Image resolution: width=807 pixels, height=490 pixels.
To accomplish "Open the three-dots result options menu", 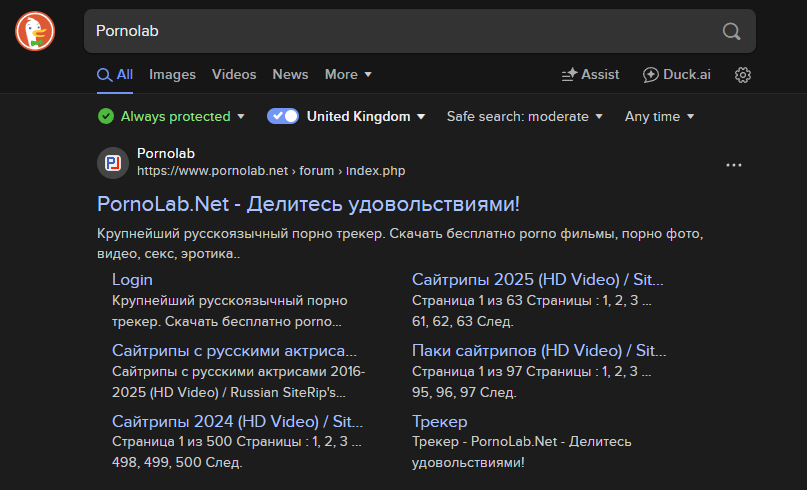I will point(733,165).
